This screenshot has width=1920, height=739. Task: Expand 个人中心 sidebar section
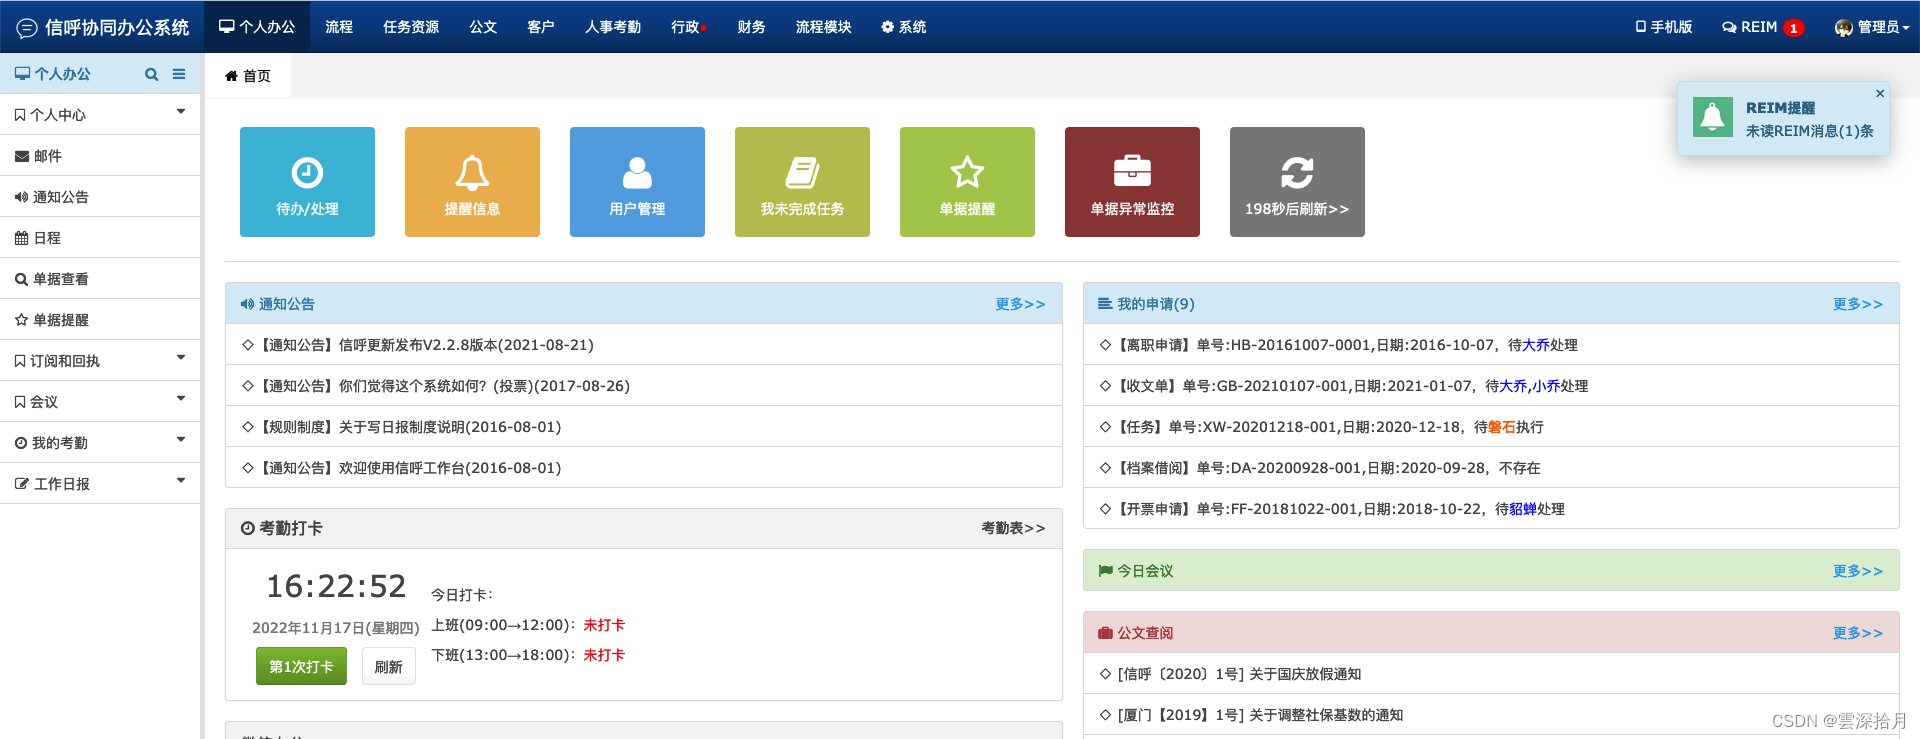[x=100, y=115]
